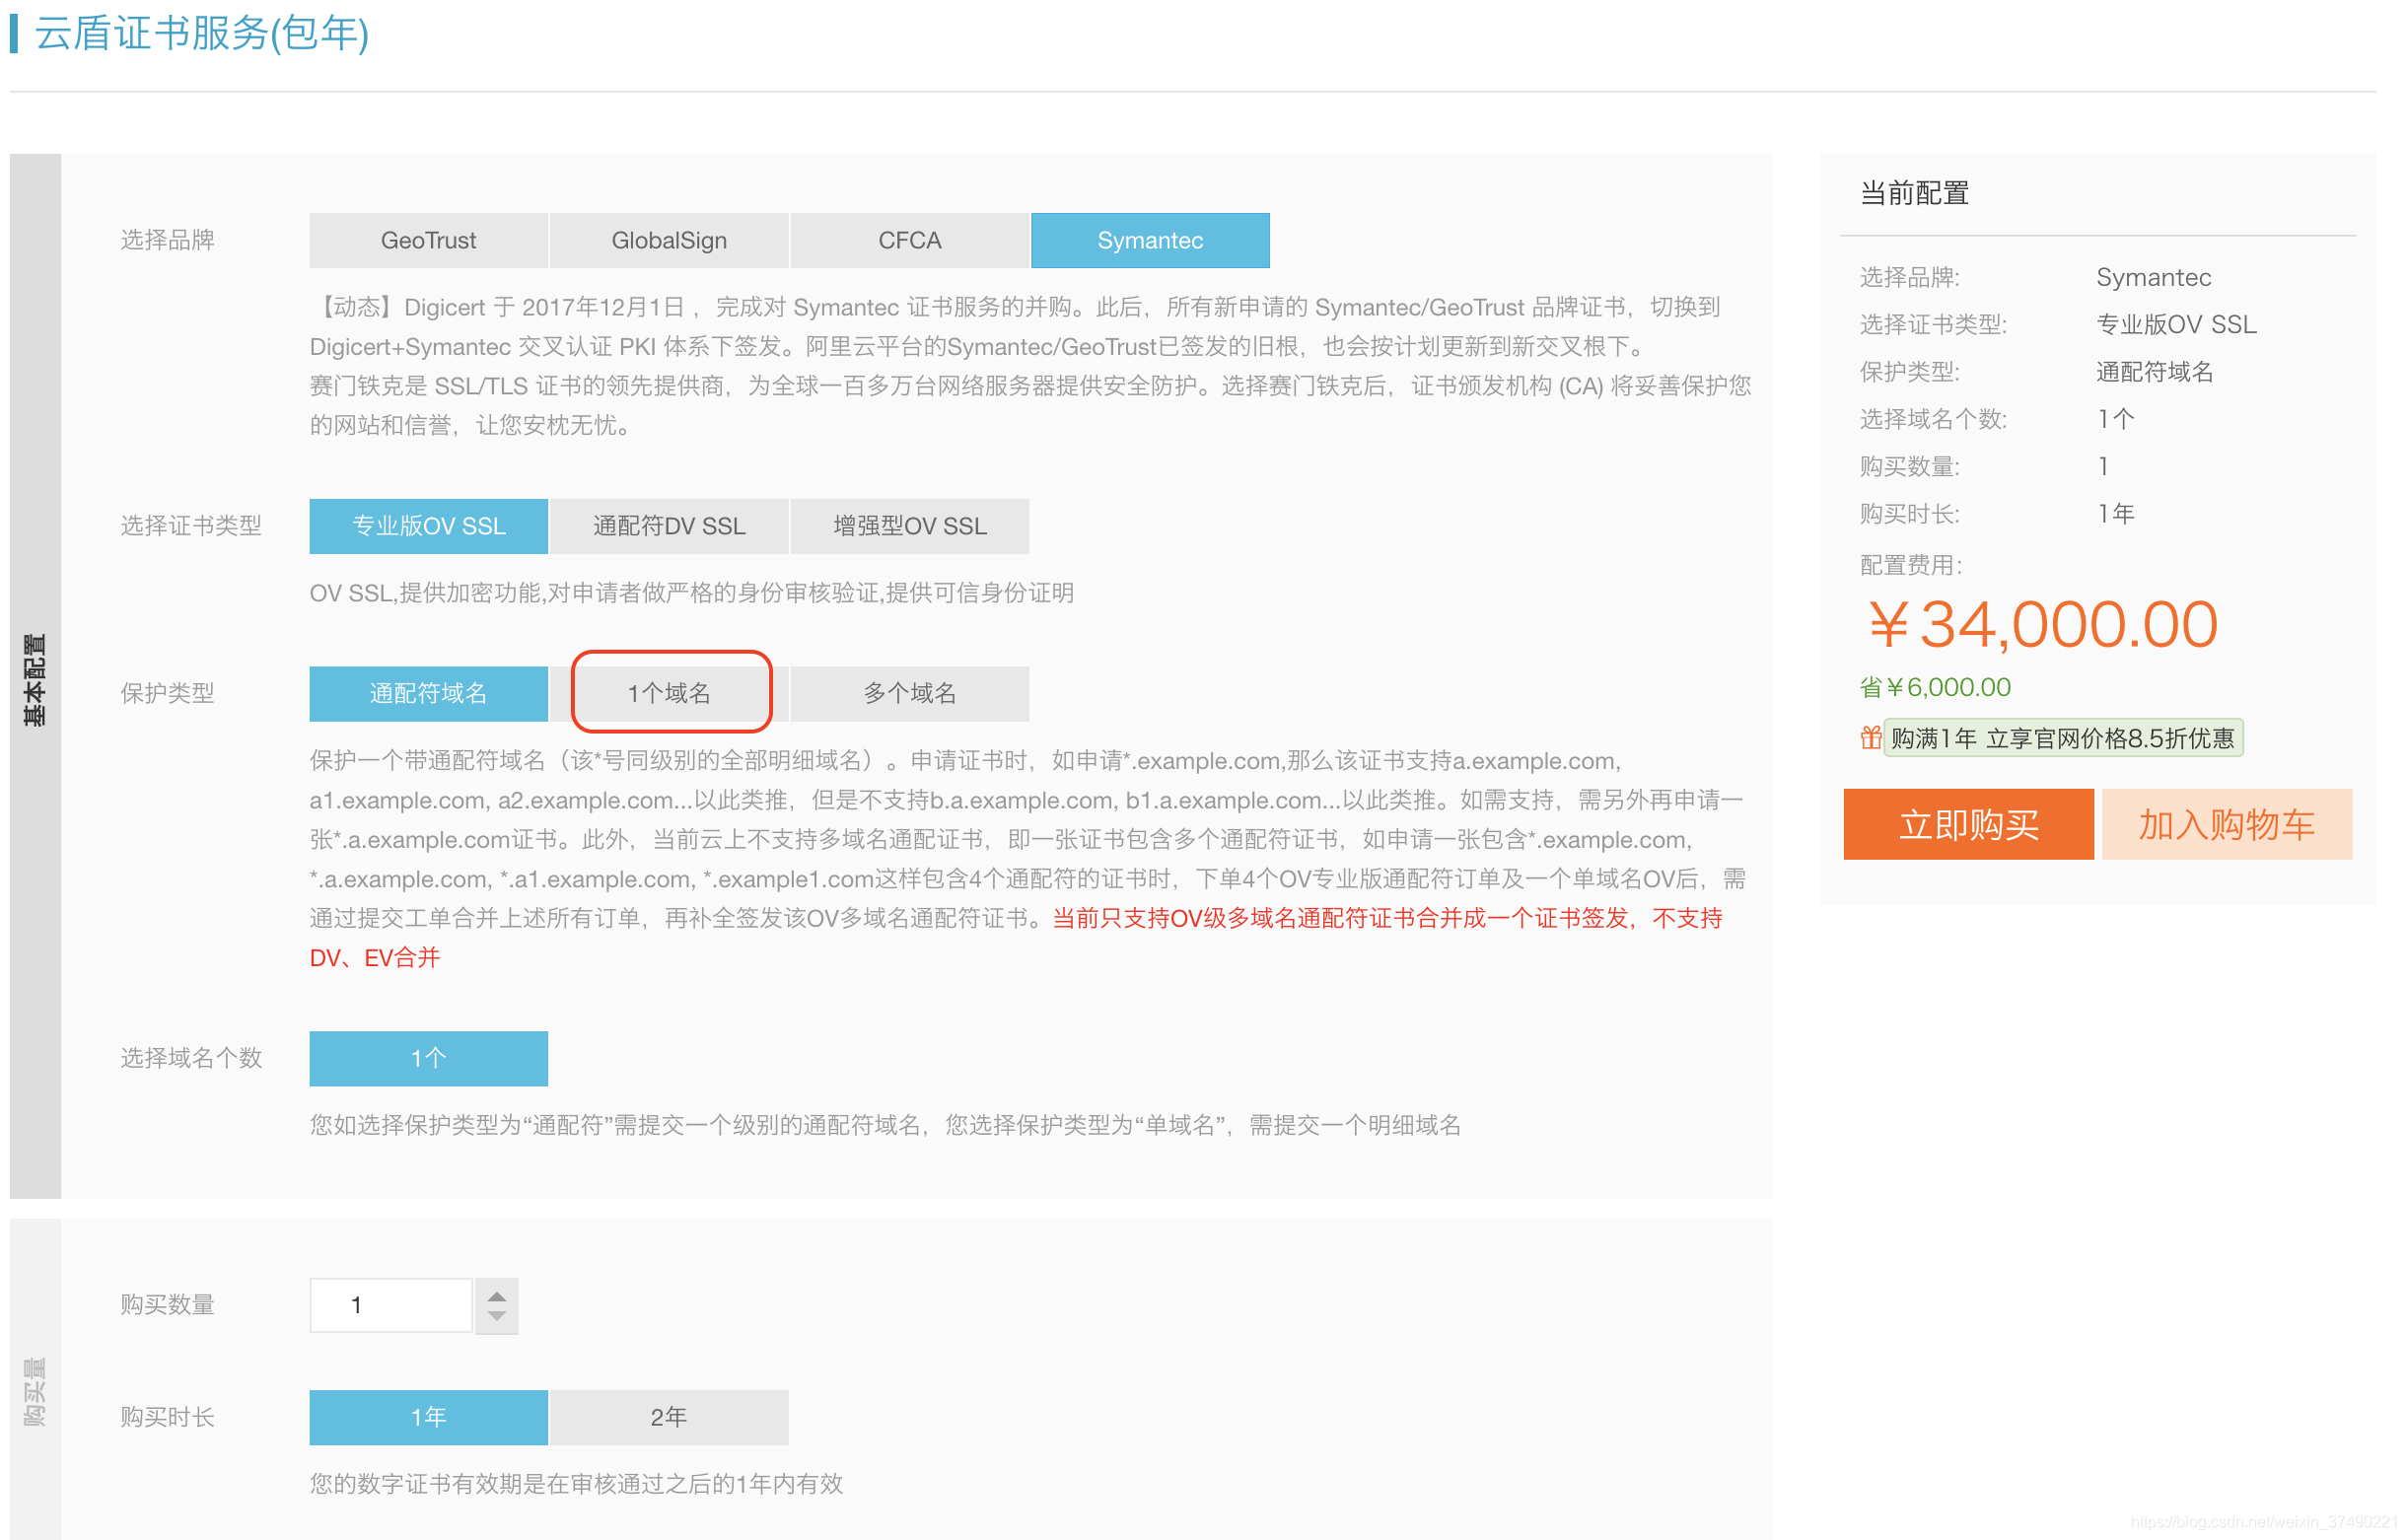Select 1年 purchase duration

point(428,1418)
